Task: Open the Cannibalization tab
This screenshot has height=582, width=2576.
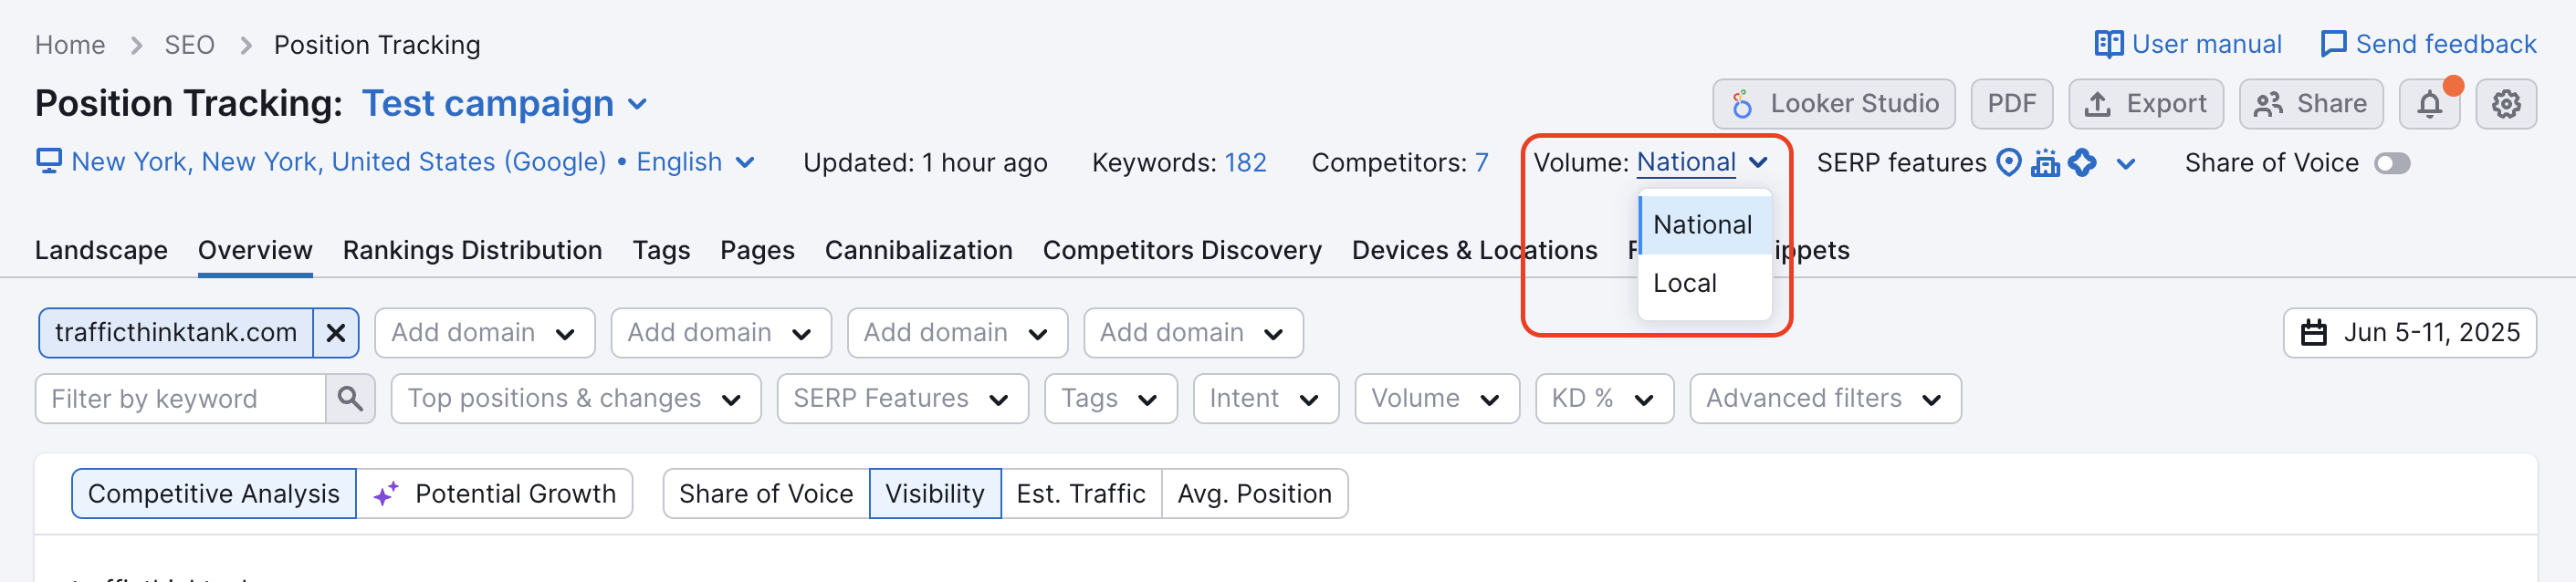Action: click(918, 250)
